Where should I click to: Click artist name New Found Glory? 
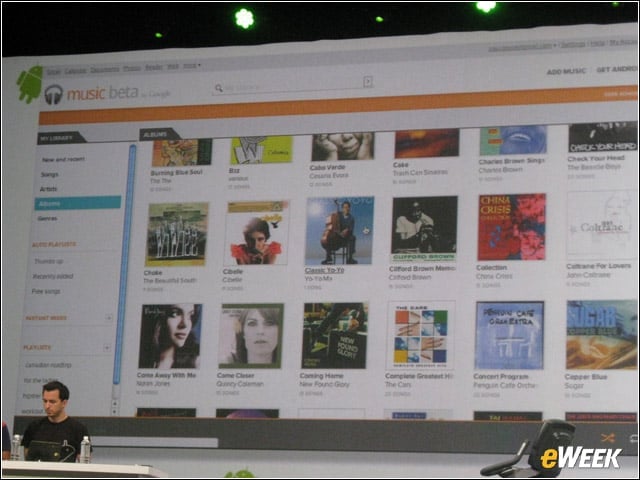pyautogui.click(x=324, y=384)
